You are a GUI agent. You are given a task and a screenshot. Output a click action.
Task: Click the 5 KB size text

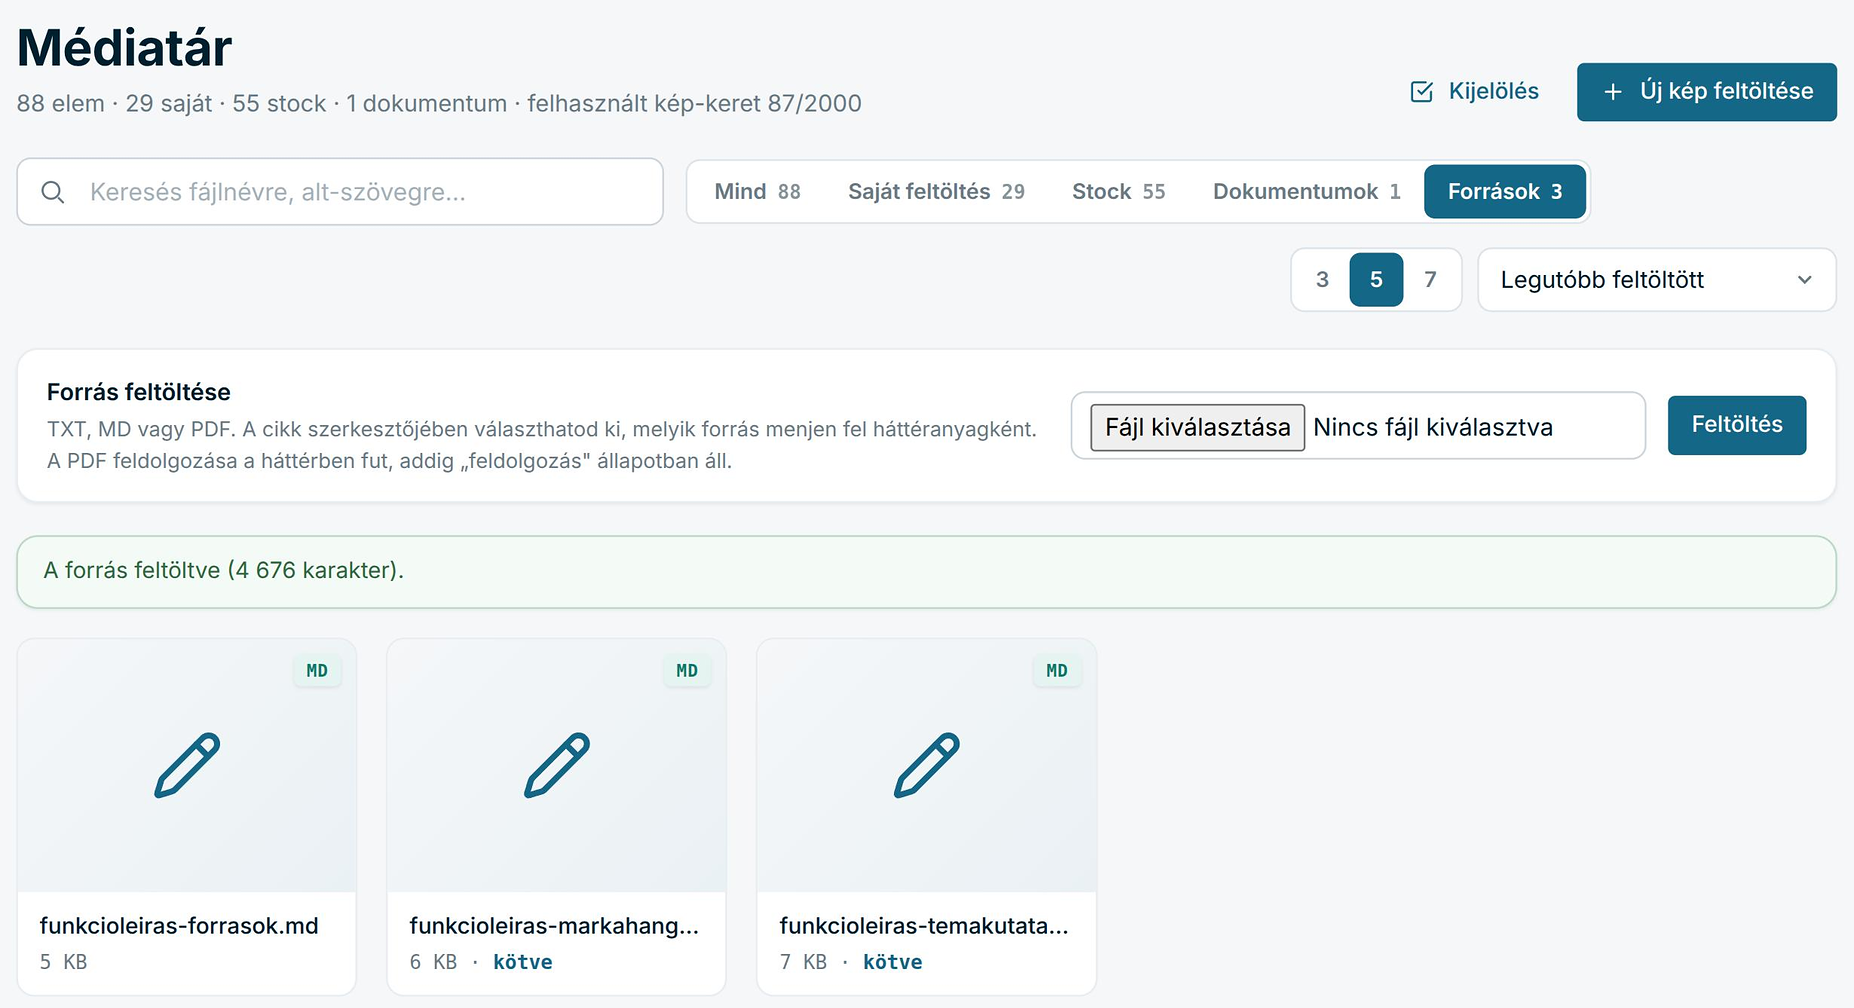[64, 962]
